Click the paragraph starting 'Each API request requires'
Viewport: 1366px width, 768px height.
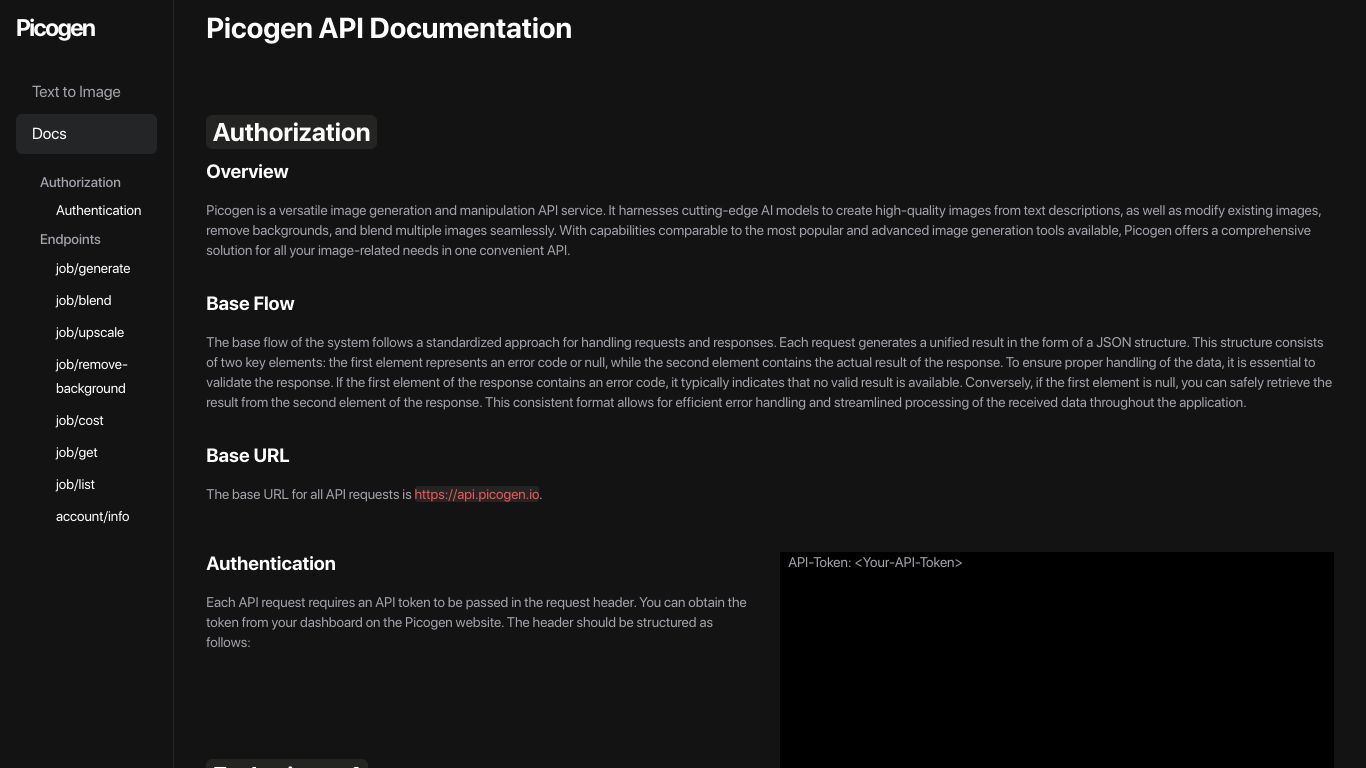point(476,622)
